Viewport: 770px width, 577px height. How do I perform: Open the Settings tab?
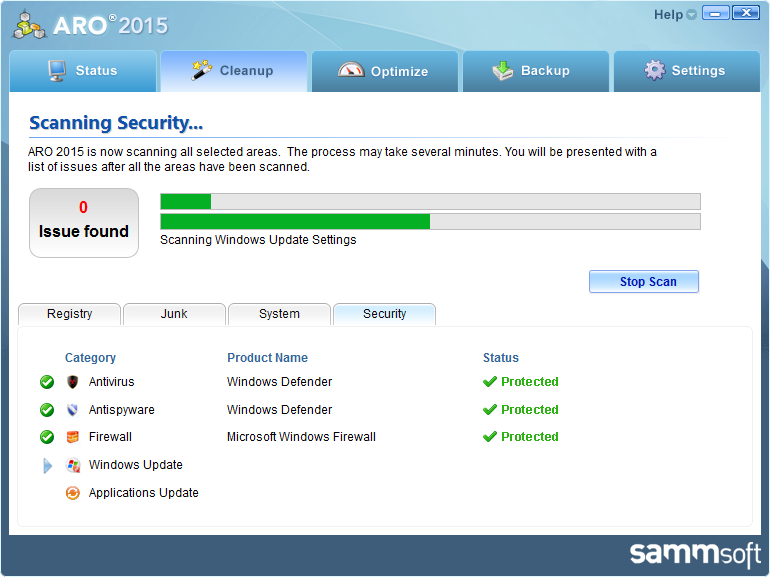click(686, 71)
